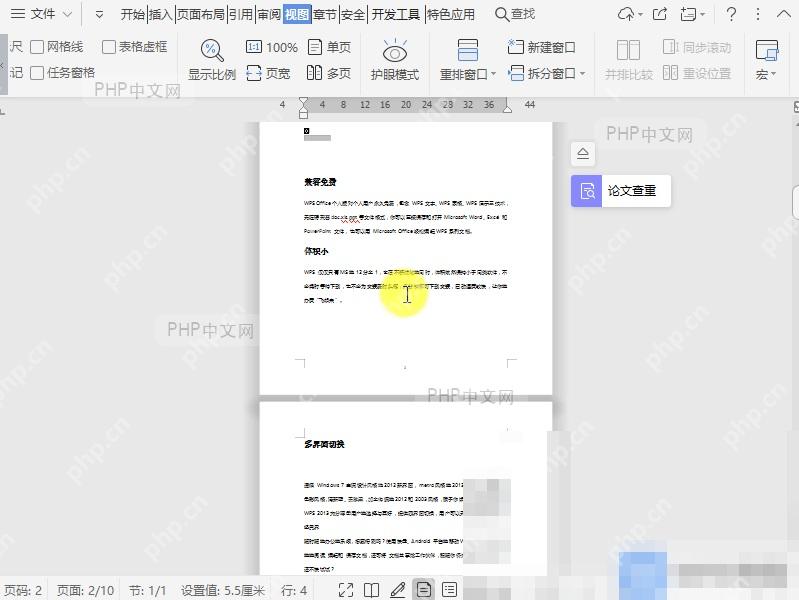Open the 特色应用 tab
799x600 pixels.
(450, 14)
